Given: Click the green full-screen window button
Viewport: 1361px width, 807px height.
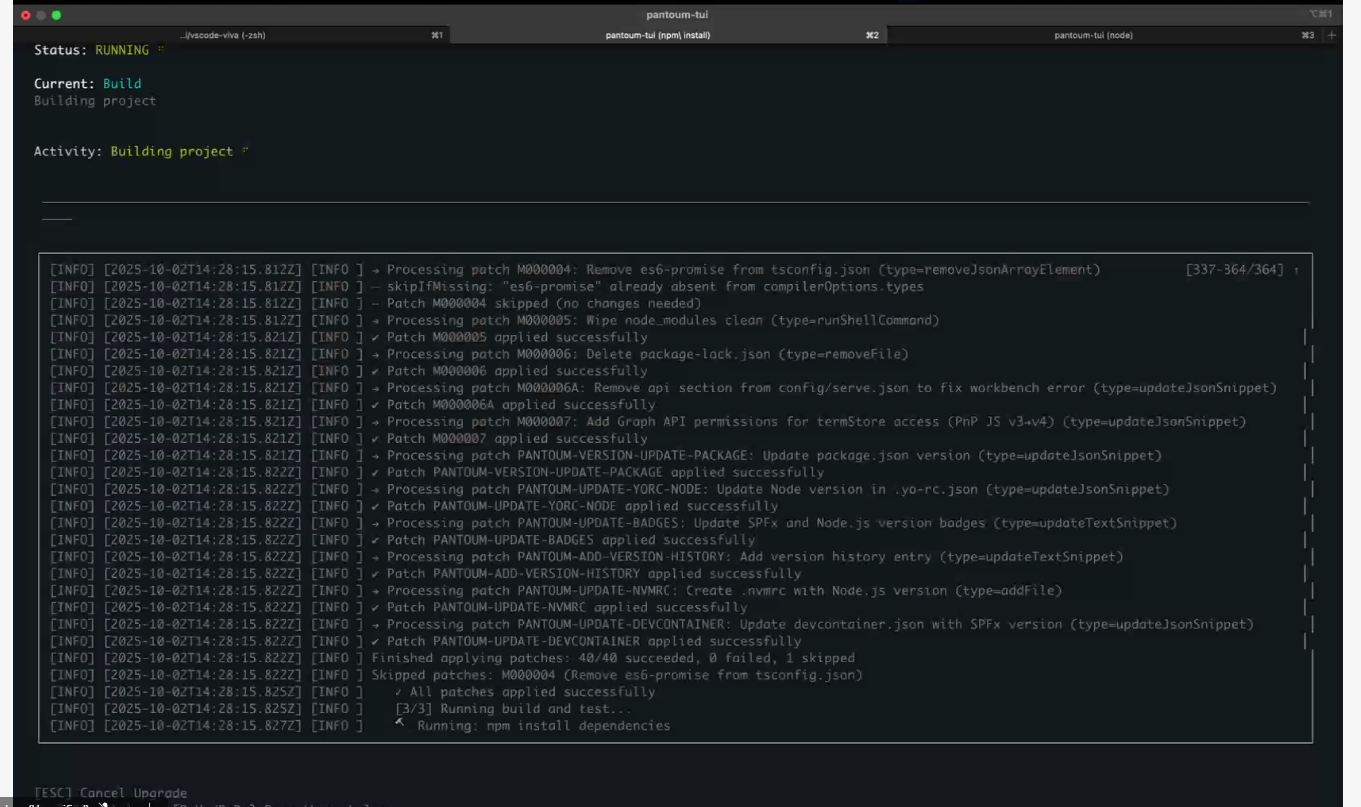Looking at the screenshot, I should point(57,15).
